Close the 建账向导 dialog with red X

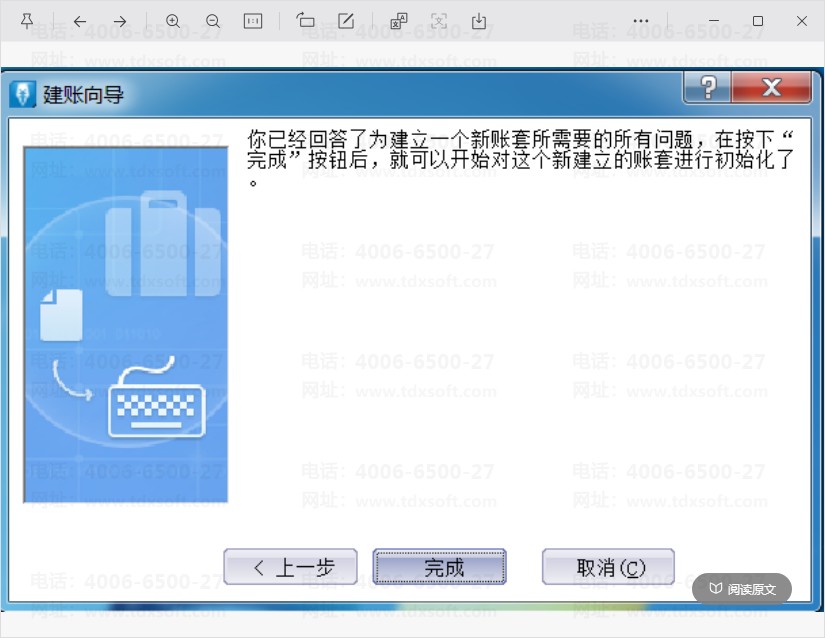tap(771, 87)
